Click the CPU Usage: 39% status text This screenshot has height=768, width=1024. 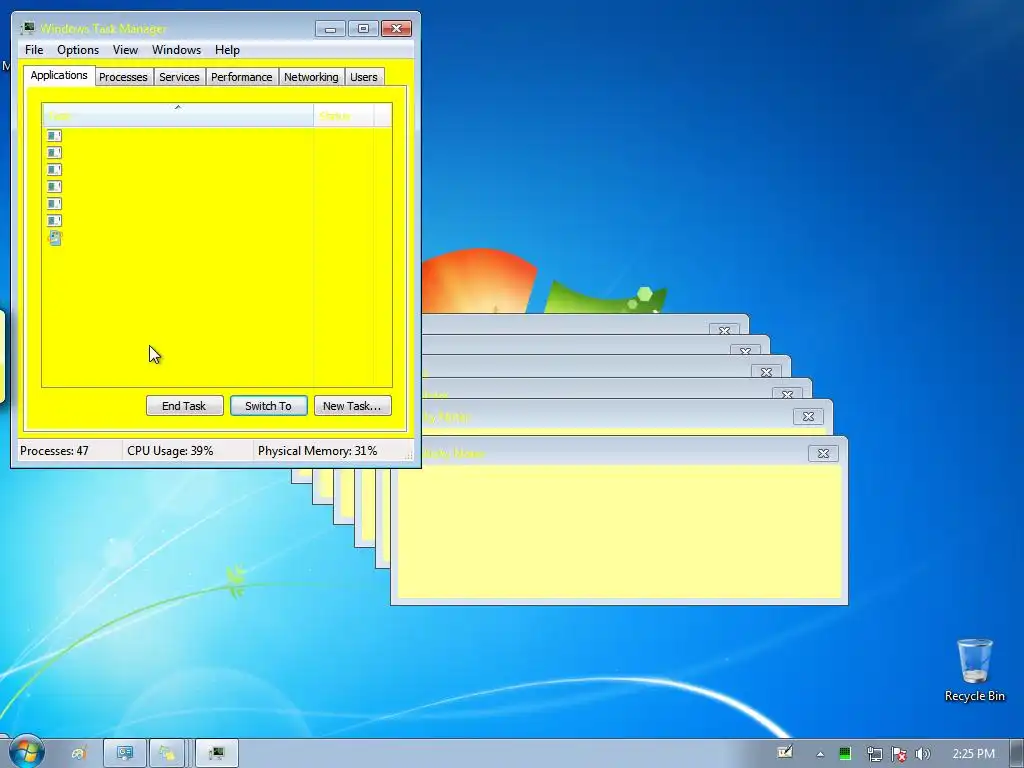point(170,451)
